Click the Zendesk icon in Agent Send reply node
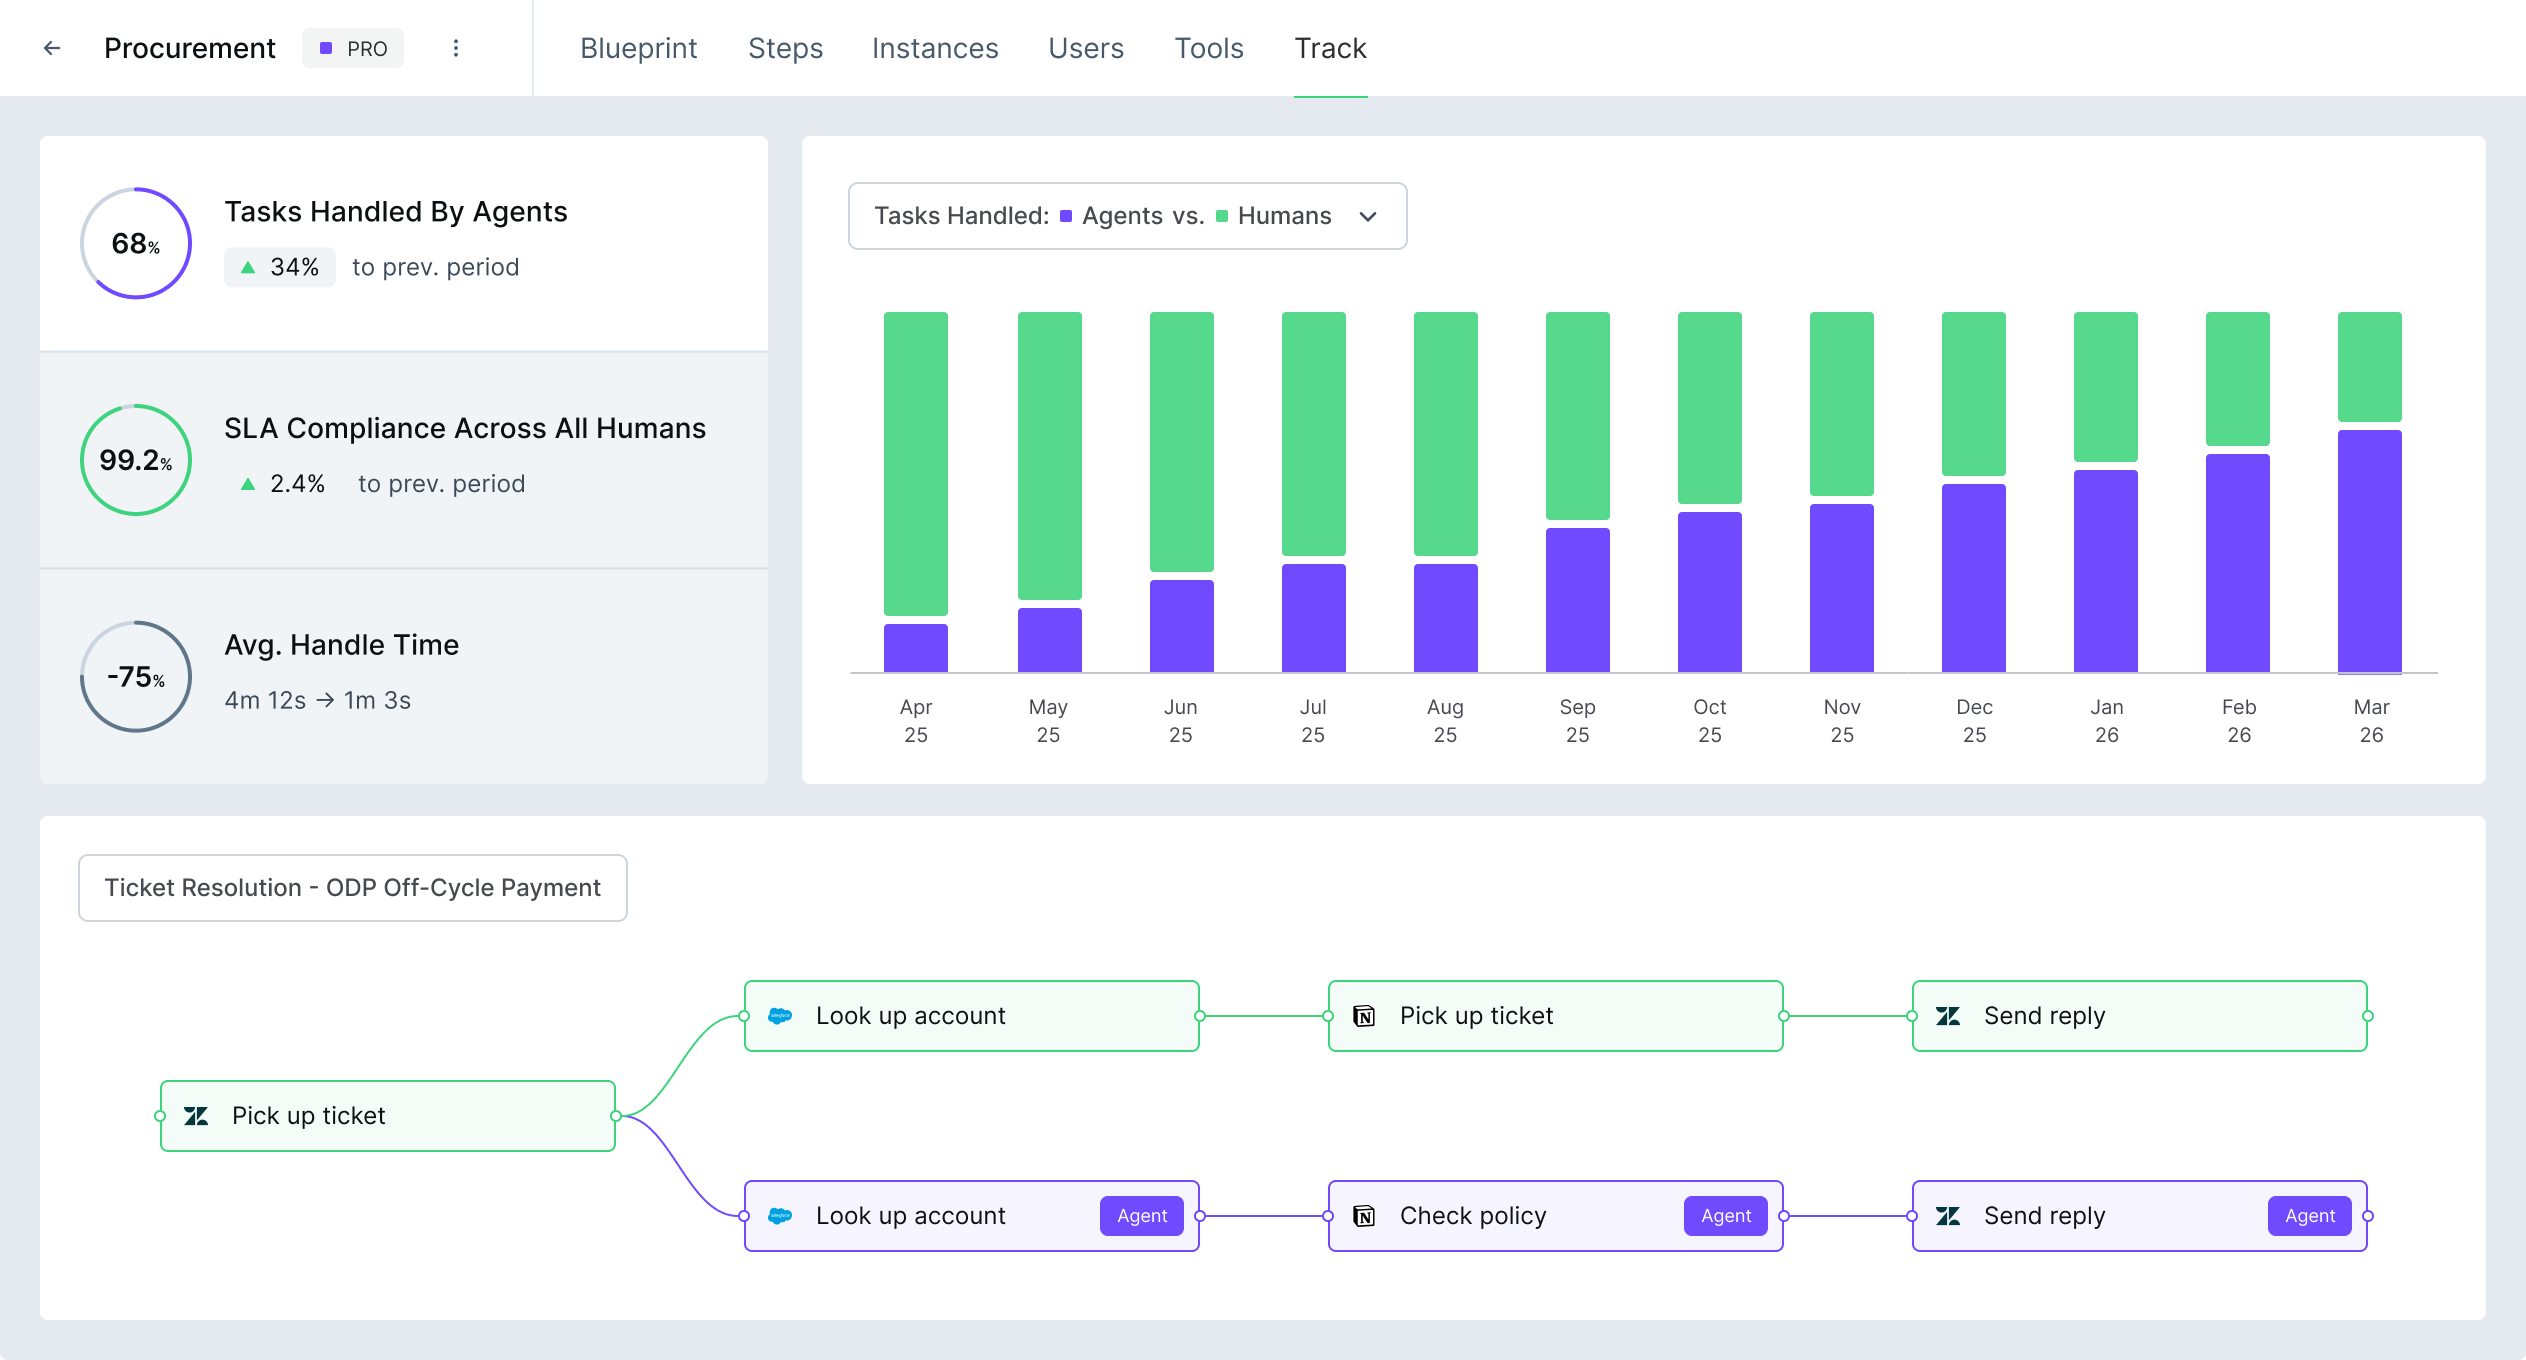 click(1948, 1216)
